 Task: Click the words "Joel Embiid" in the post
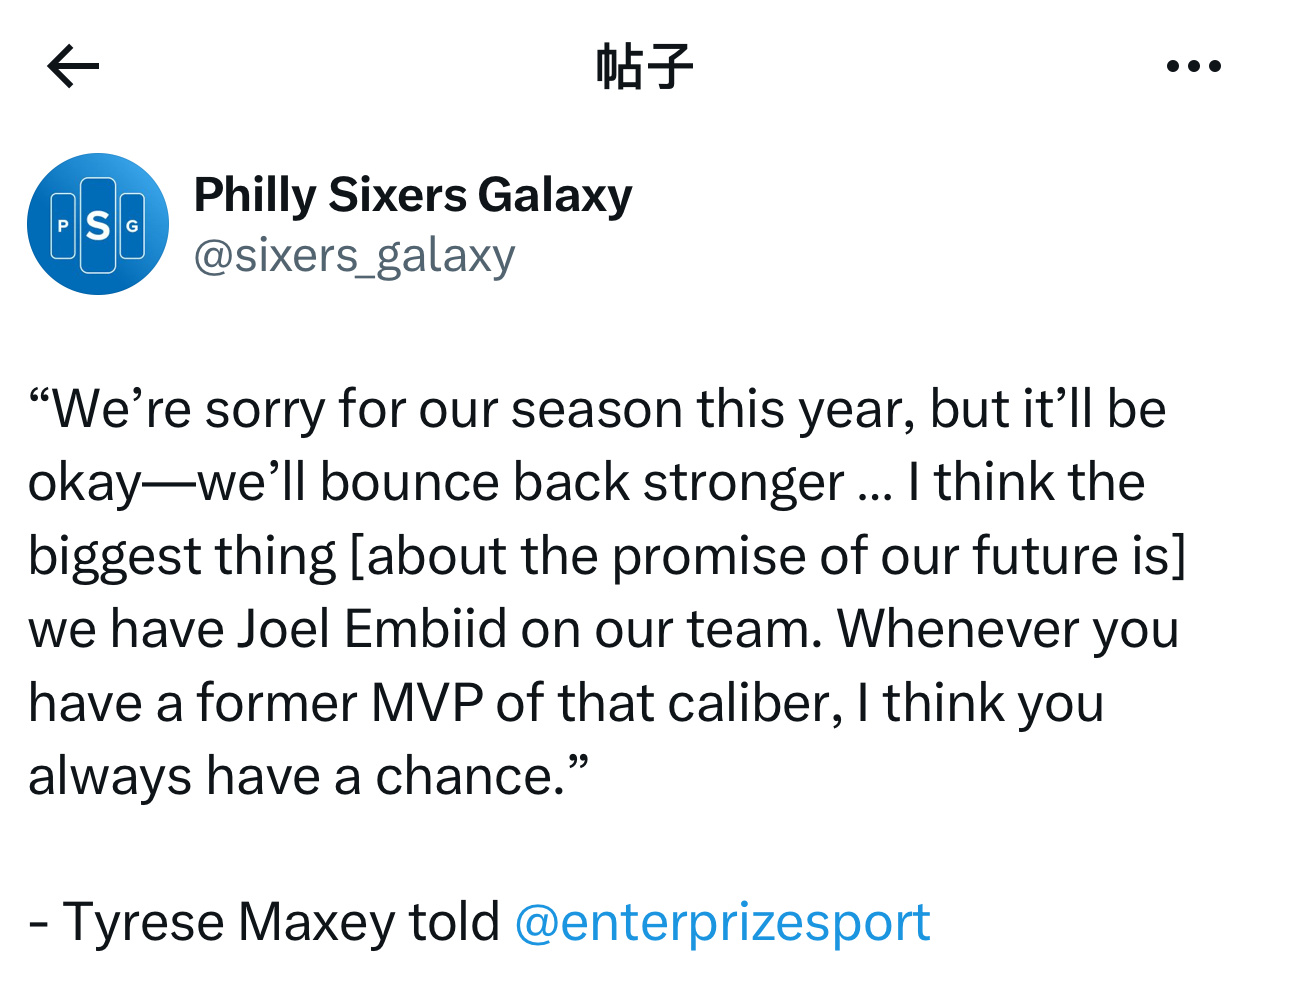coord(372,630)
